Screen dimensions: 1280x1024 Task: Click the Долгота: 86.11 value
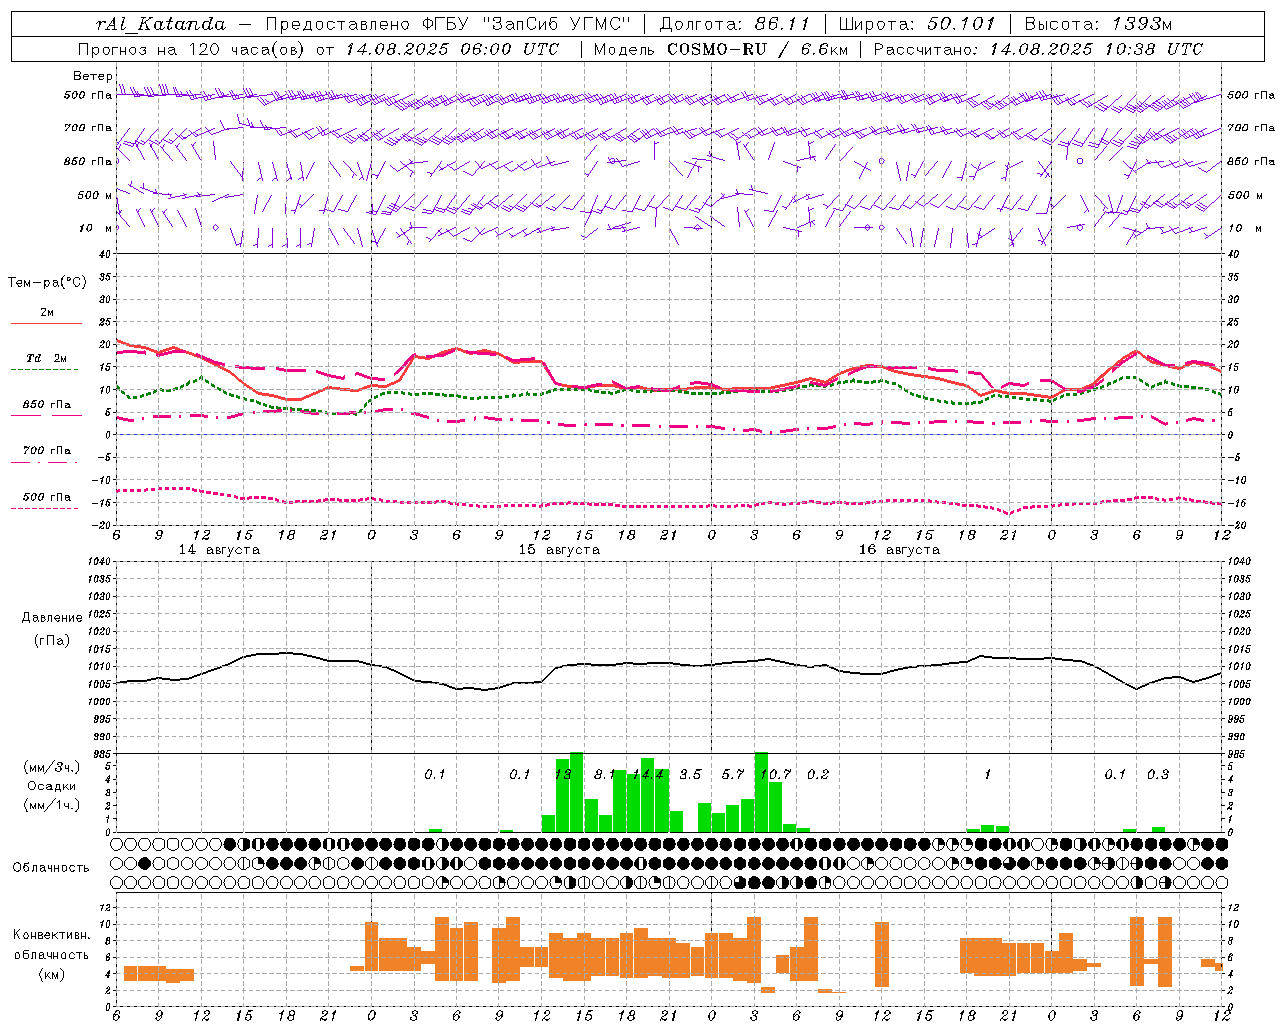[734, 24]
